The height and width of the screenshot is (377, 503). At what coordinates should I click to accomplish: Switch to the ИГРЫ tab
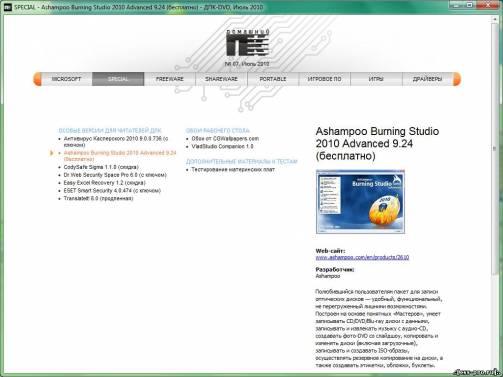[376, 79]
